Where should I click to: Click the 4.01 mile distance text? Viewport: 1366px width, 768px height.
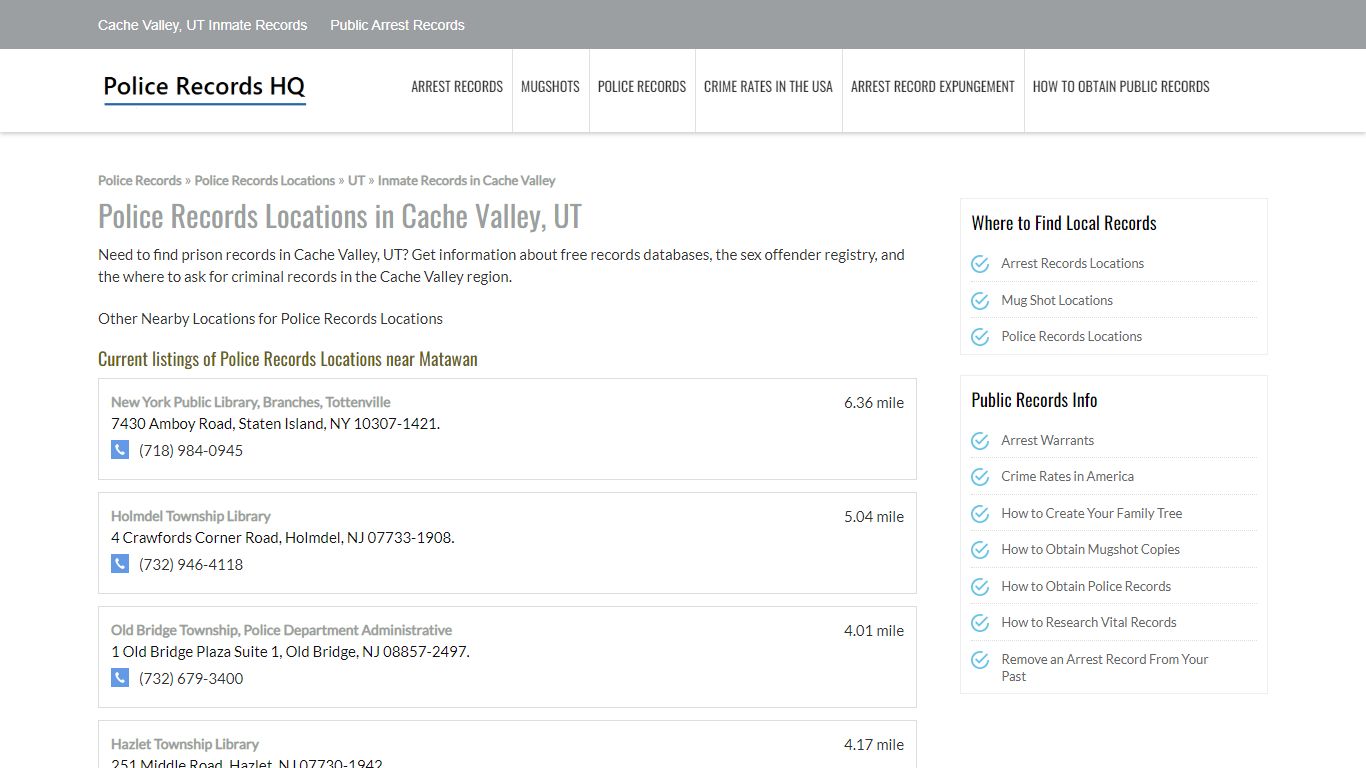pos(873,631)
